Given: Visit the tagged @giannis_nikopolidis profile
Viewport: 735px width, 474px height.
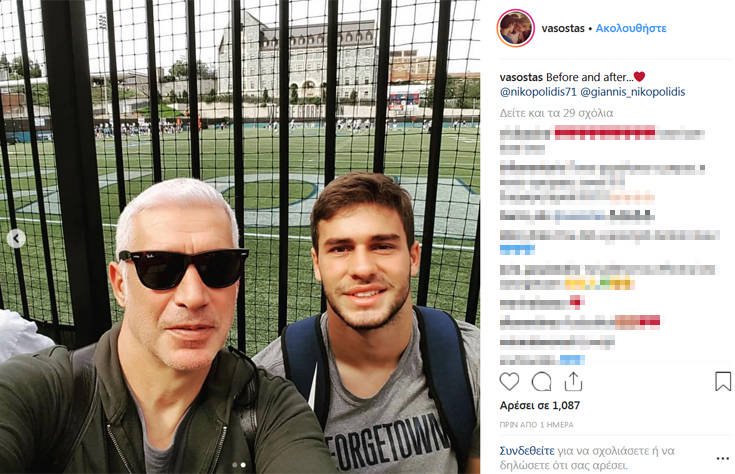Looking at the screenshot, I should (x=633, y=92).
